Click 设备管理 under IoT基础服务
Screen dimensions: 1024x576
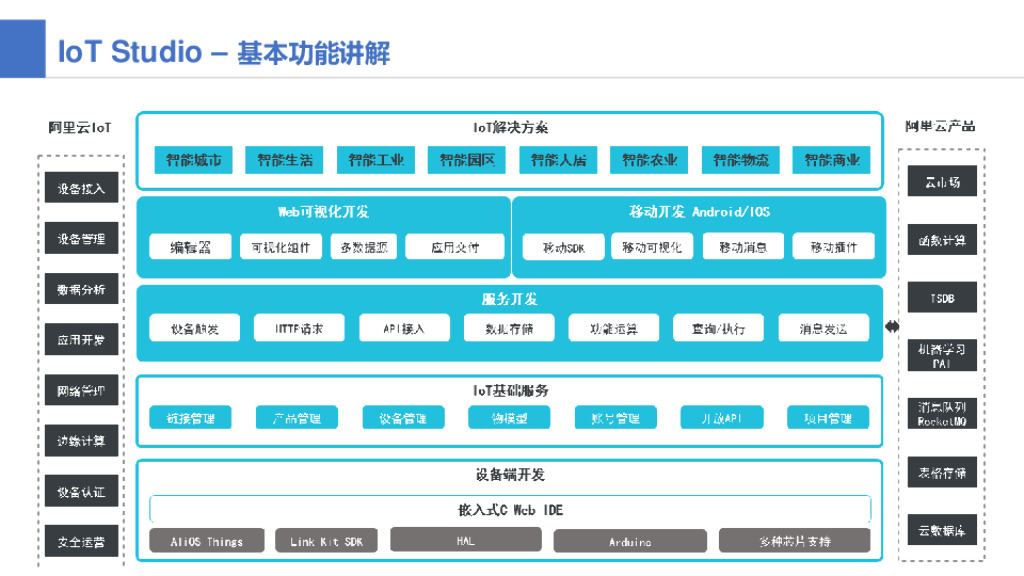(403, 417)
